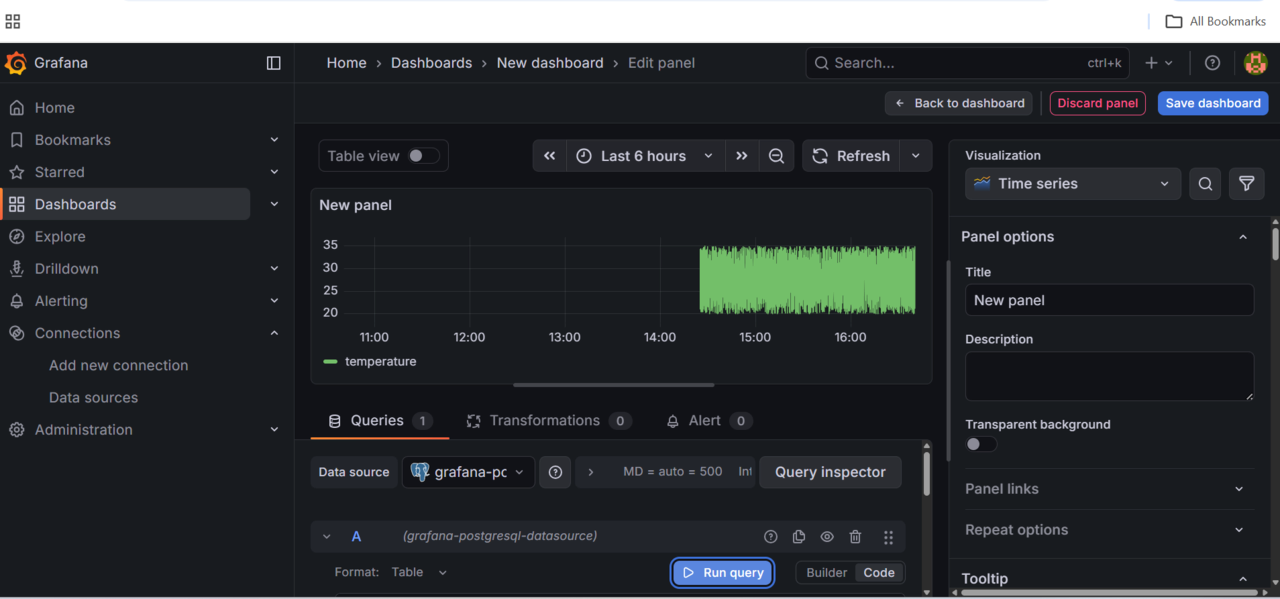
Task: Open Alerting from the sidebar
Action: point(59,300)
